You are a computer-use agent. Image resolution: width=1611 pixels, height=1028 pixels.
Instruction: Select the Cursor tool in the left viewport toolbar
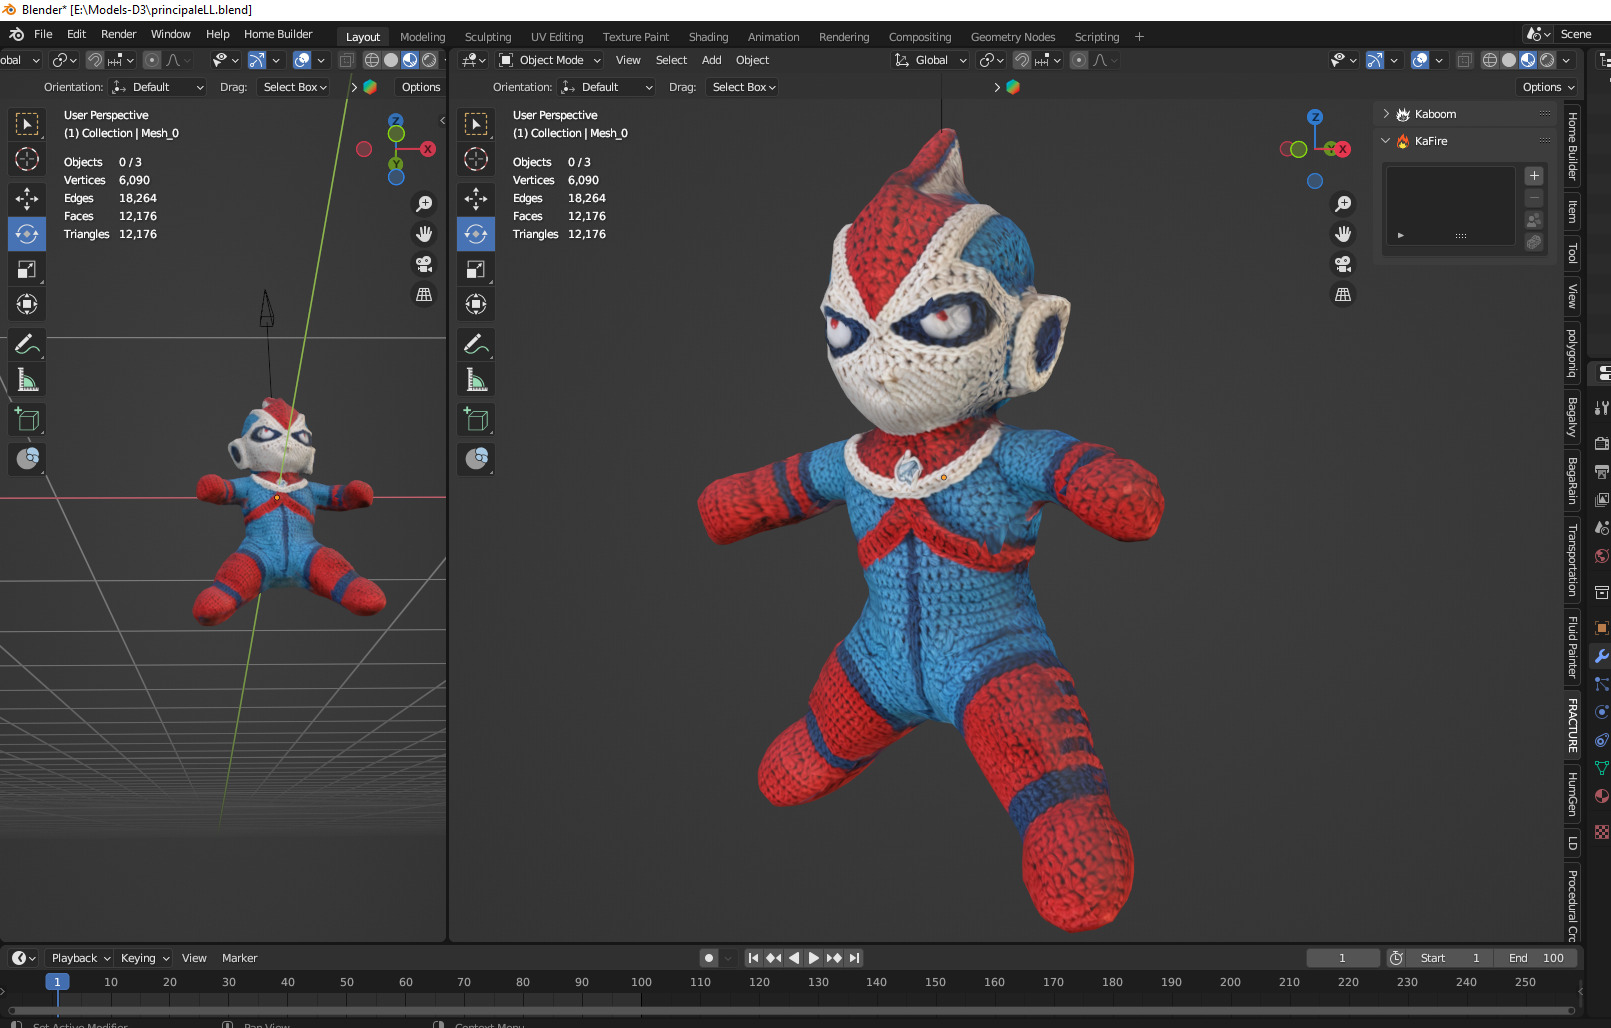coord(27,159)
